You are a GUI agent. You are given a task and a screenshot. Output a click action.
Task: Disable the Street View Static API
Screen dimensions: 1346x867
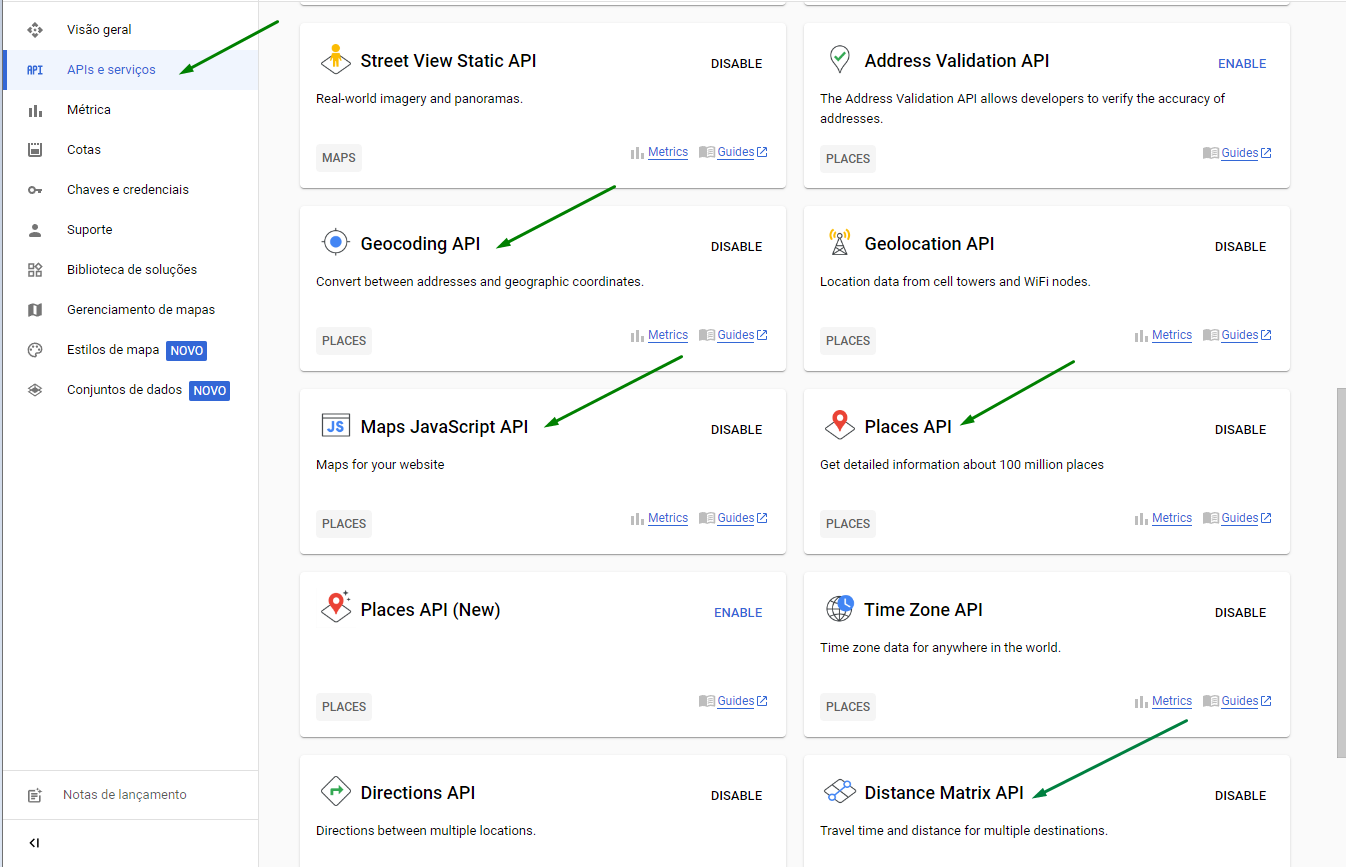click(737, 64)
